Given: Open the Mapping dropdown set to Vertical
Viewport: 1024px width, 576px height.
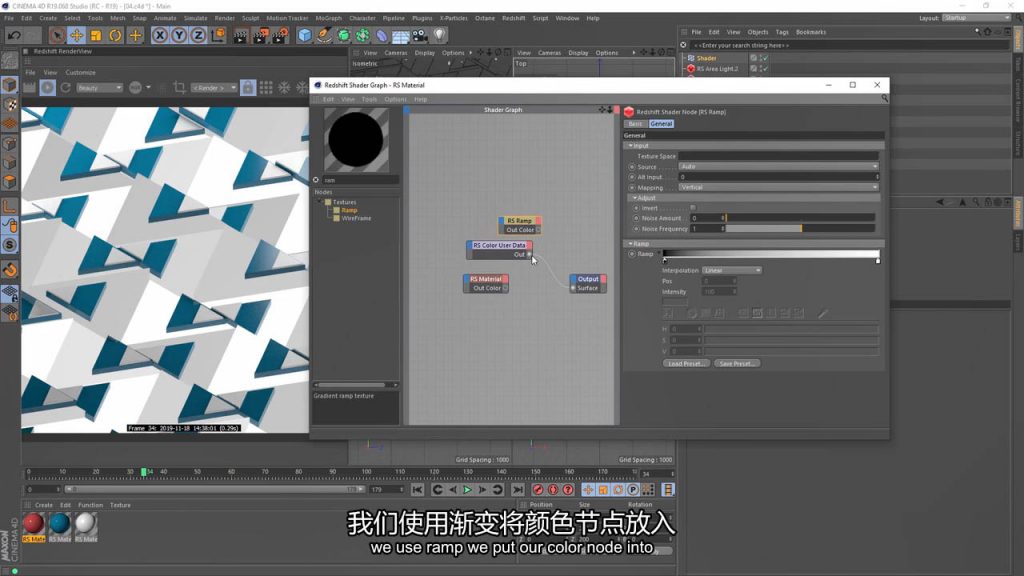Looking at the screenshot, I should point(778,187).
